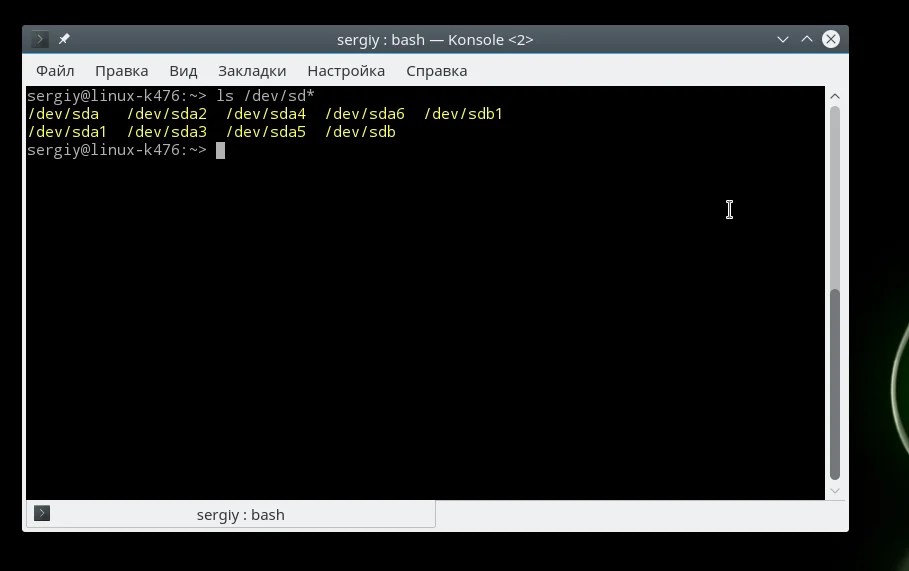The image size is (909, 571).
Task: Click the /dev/sdb1 entry in output
Action: pos(463,114)
